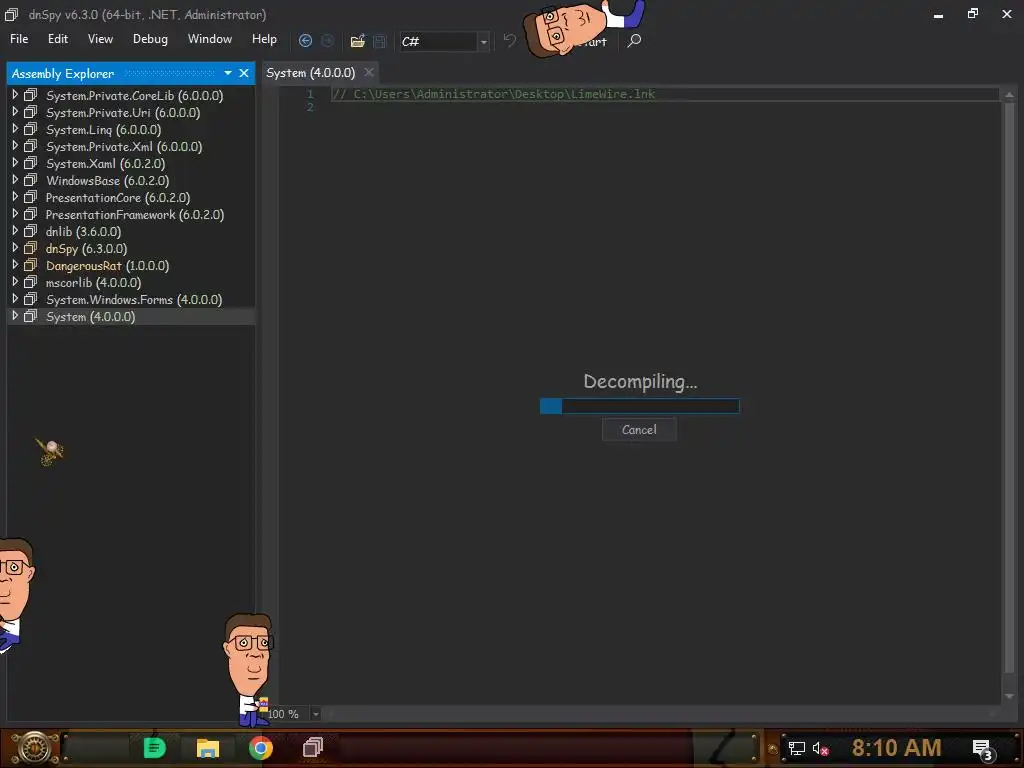Open File Explorer from the taskbar
The image size is (1024, 768).
(208, 748)
